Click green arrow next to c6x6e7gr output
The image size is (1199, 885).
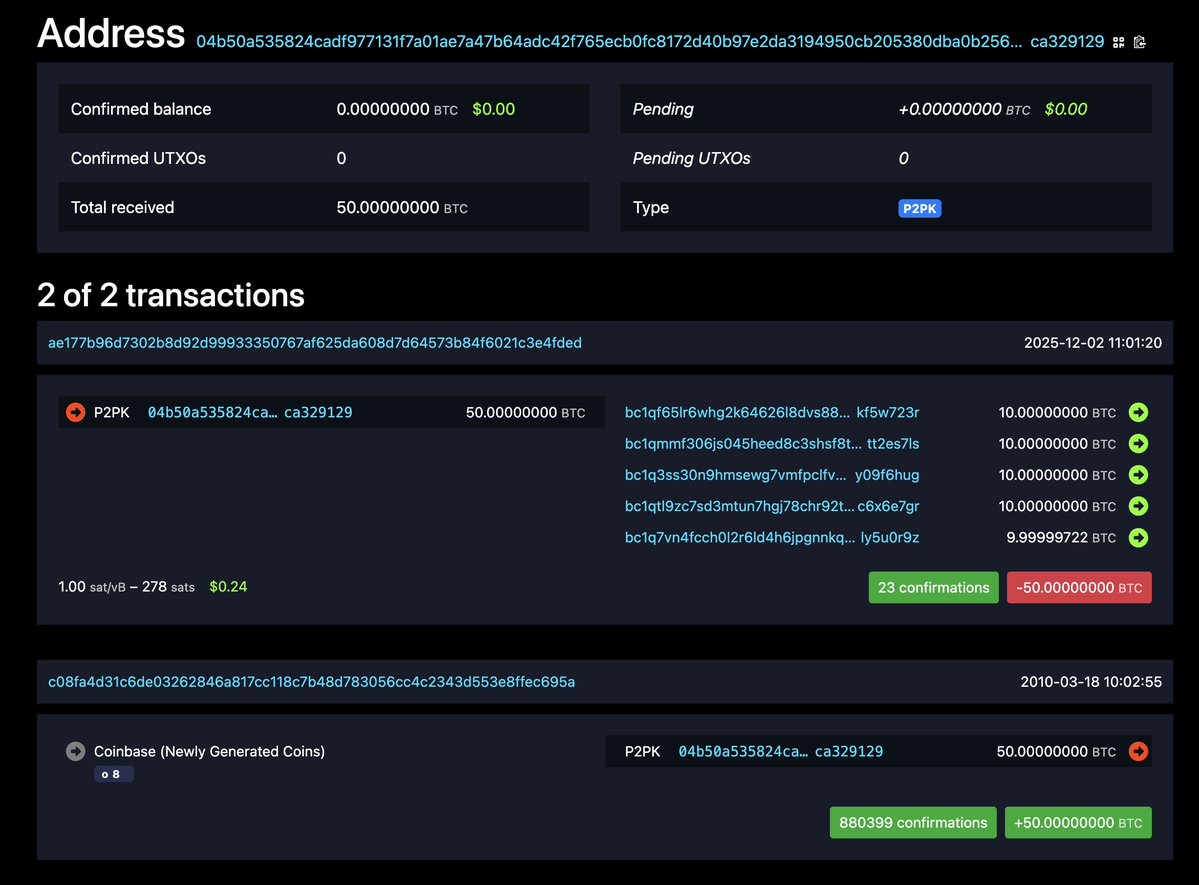tap(1138, 506)
